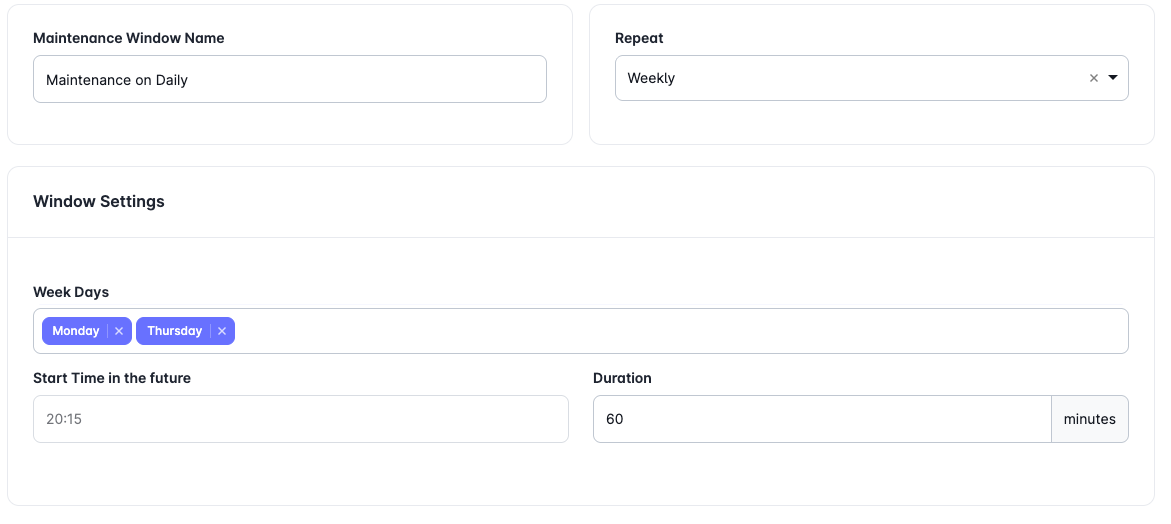This screenshot has height=524, width=1171.
Task: Click the divider line under Window Settings
Action: coord(580,238)
